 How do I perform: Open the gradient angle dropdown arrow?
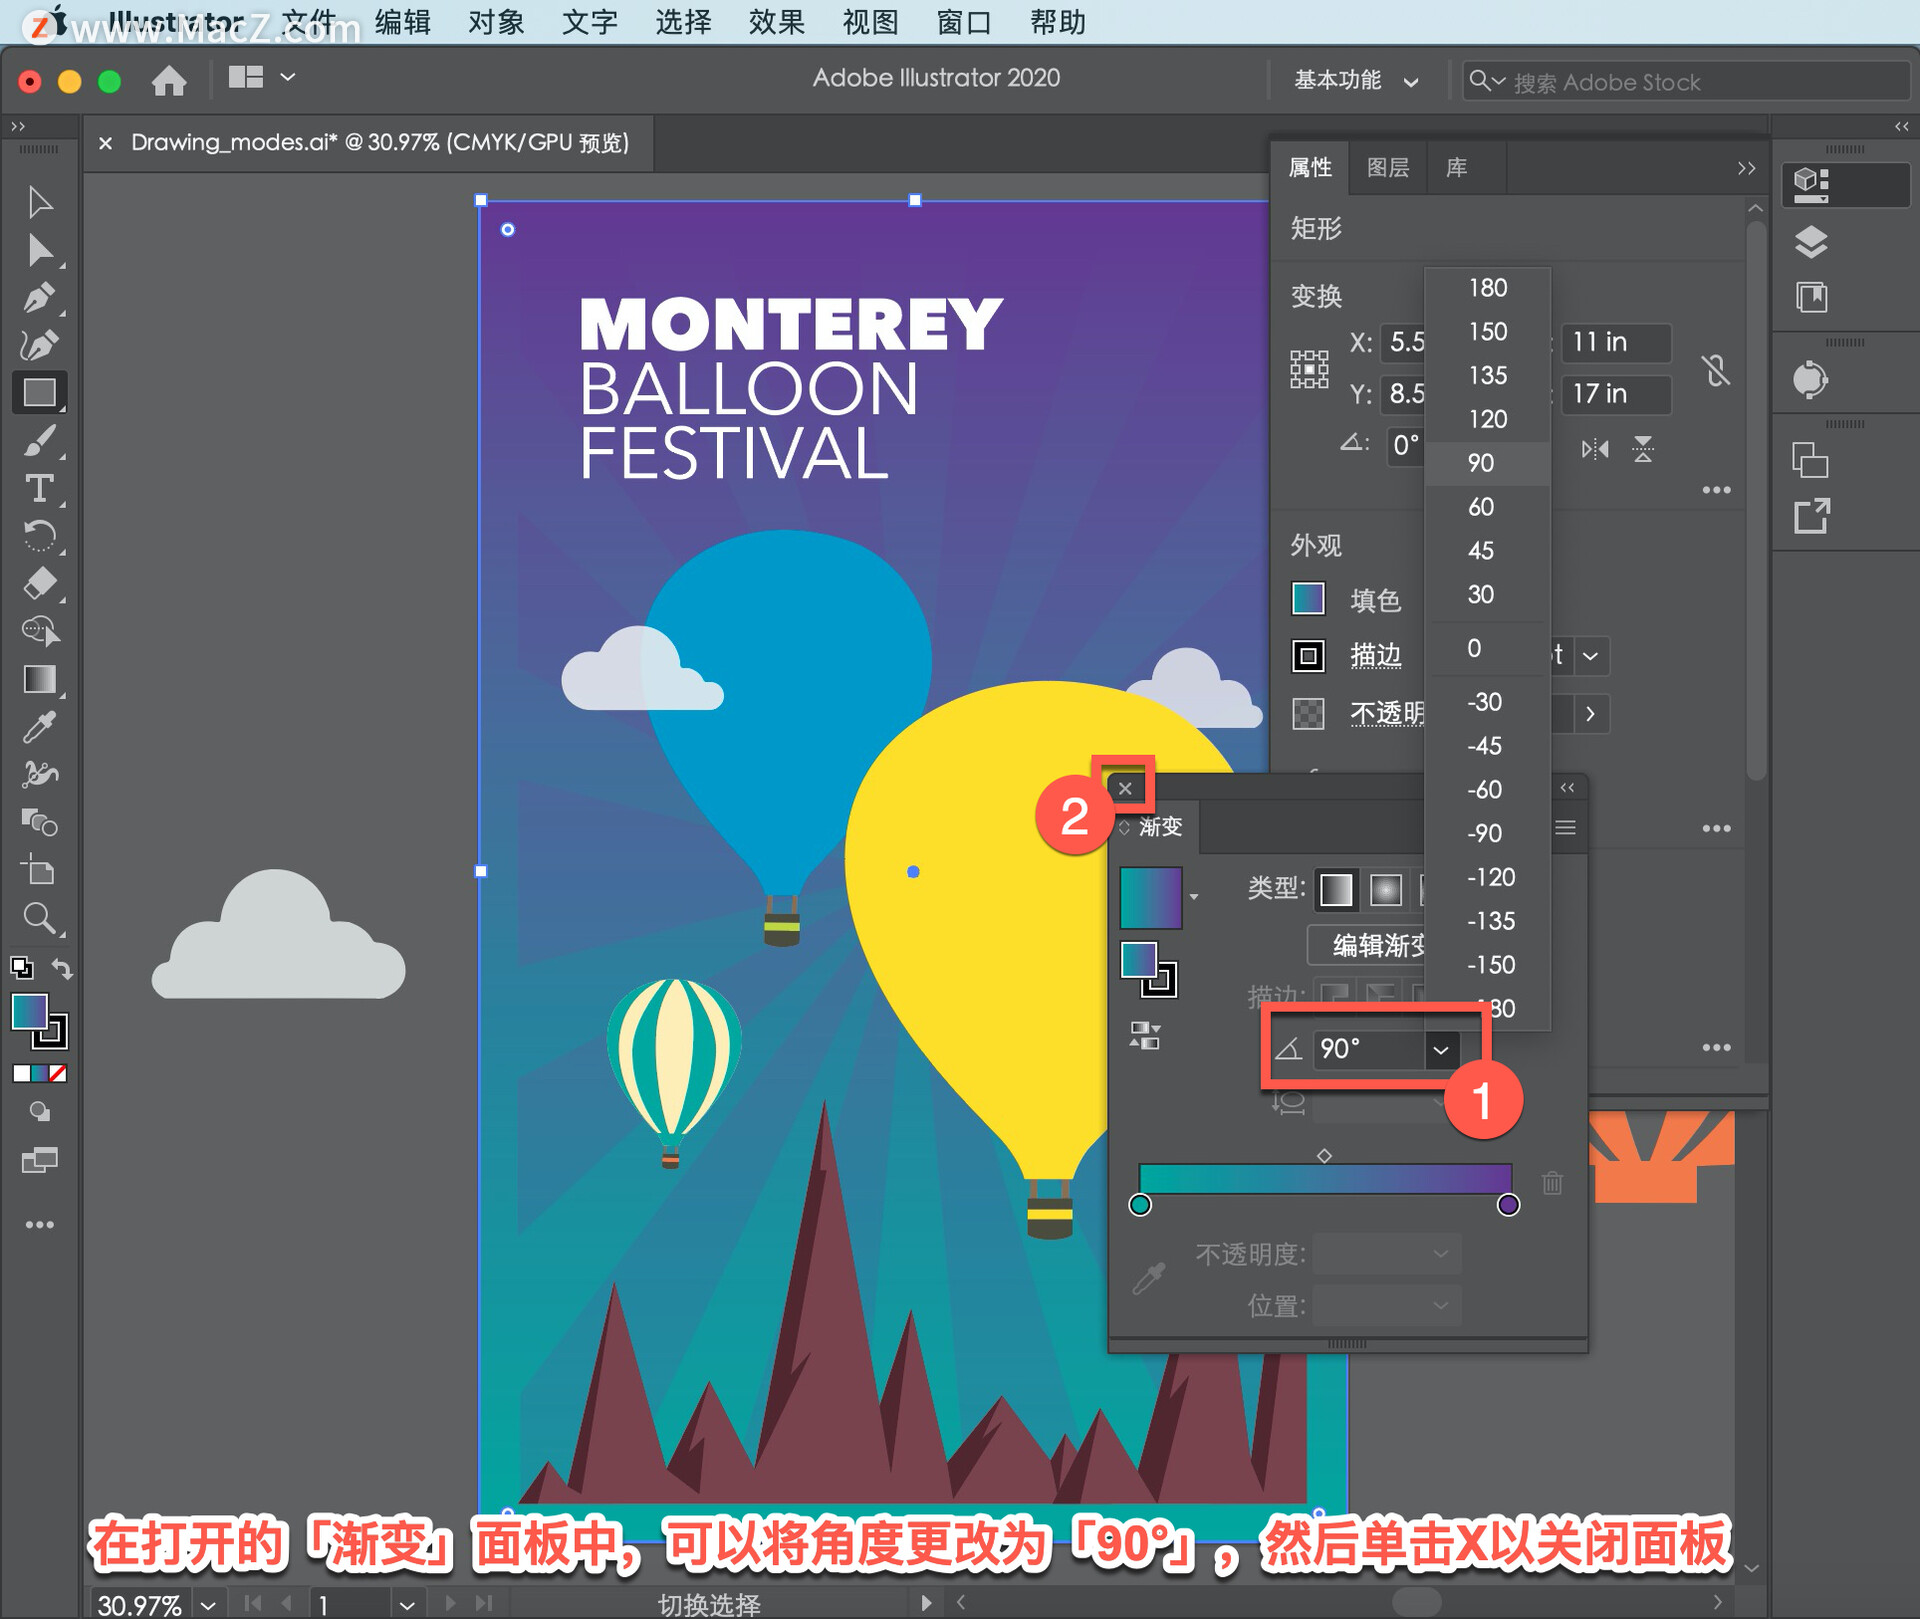pyautogui.click(x=1440, y=1050)
